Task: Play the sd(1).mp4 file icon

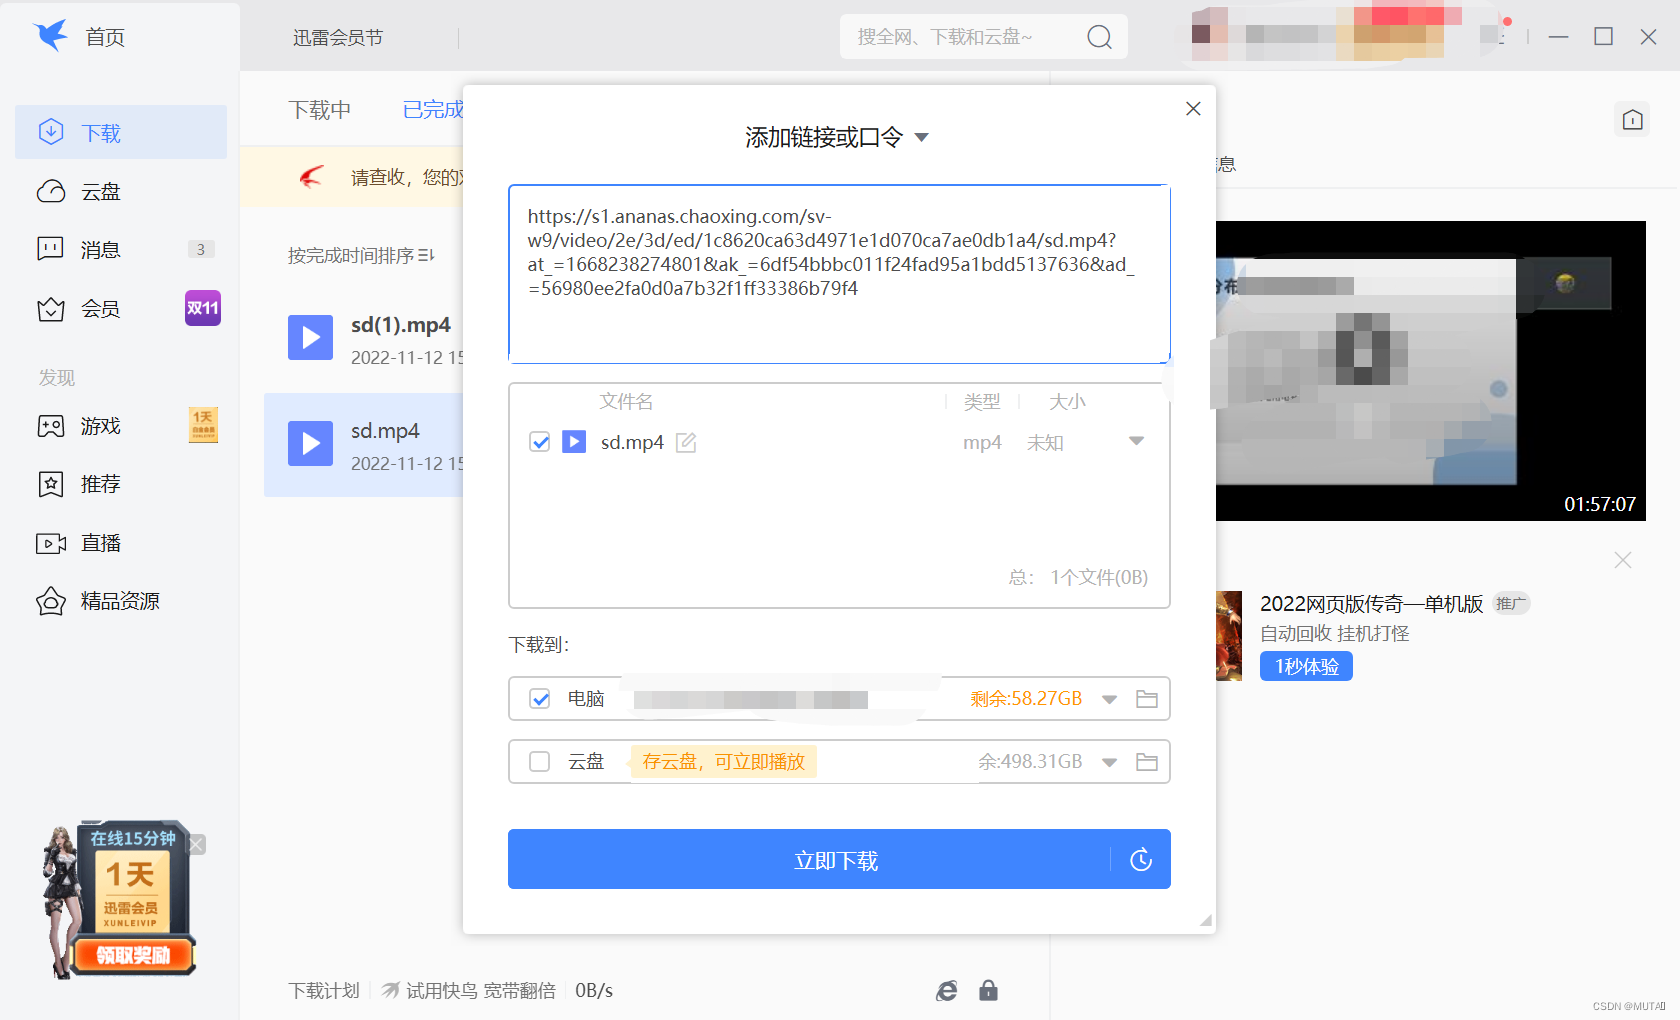Action: [311, 337]
